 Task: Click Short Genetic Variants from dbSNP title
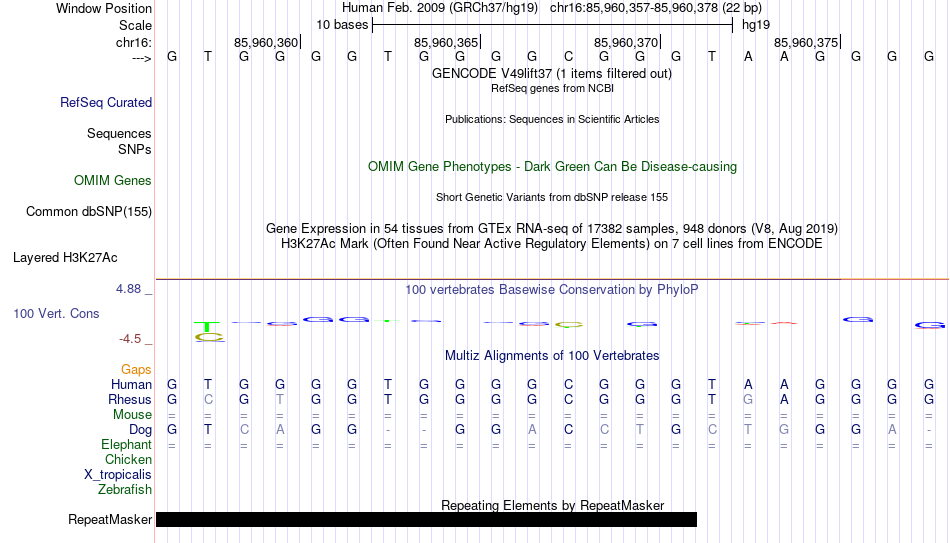(552, 198)
